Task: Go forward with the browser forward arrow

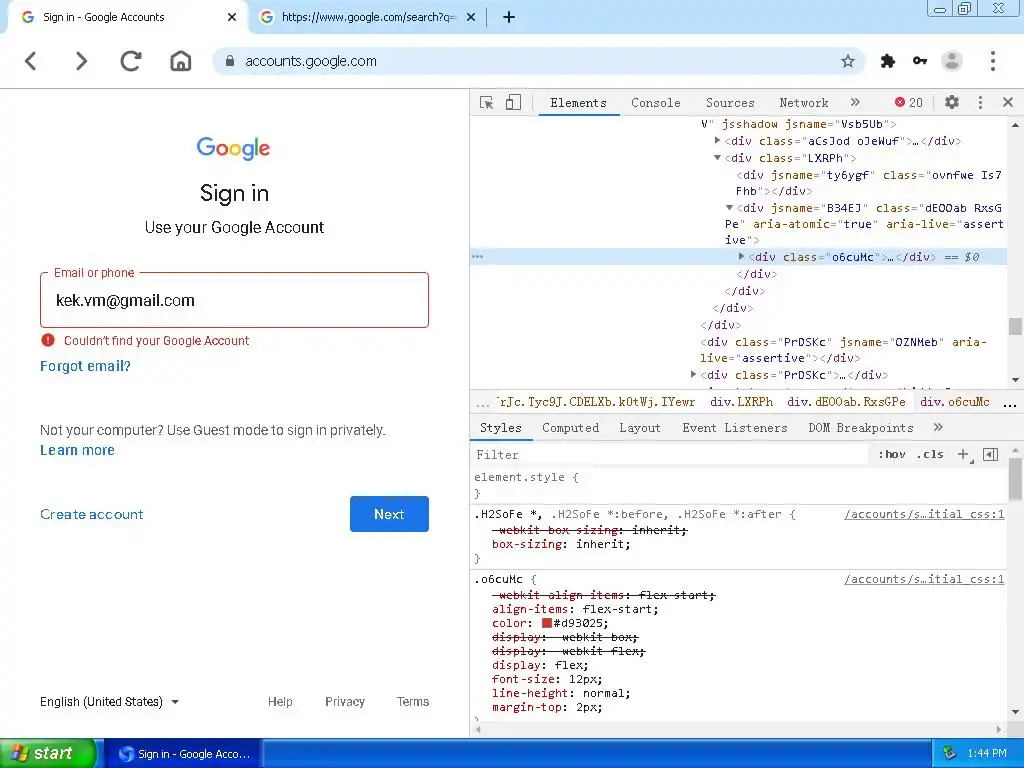Action: coord(81,61)
